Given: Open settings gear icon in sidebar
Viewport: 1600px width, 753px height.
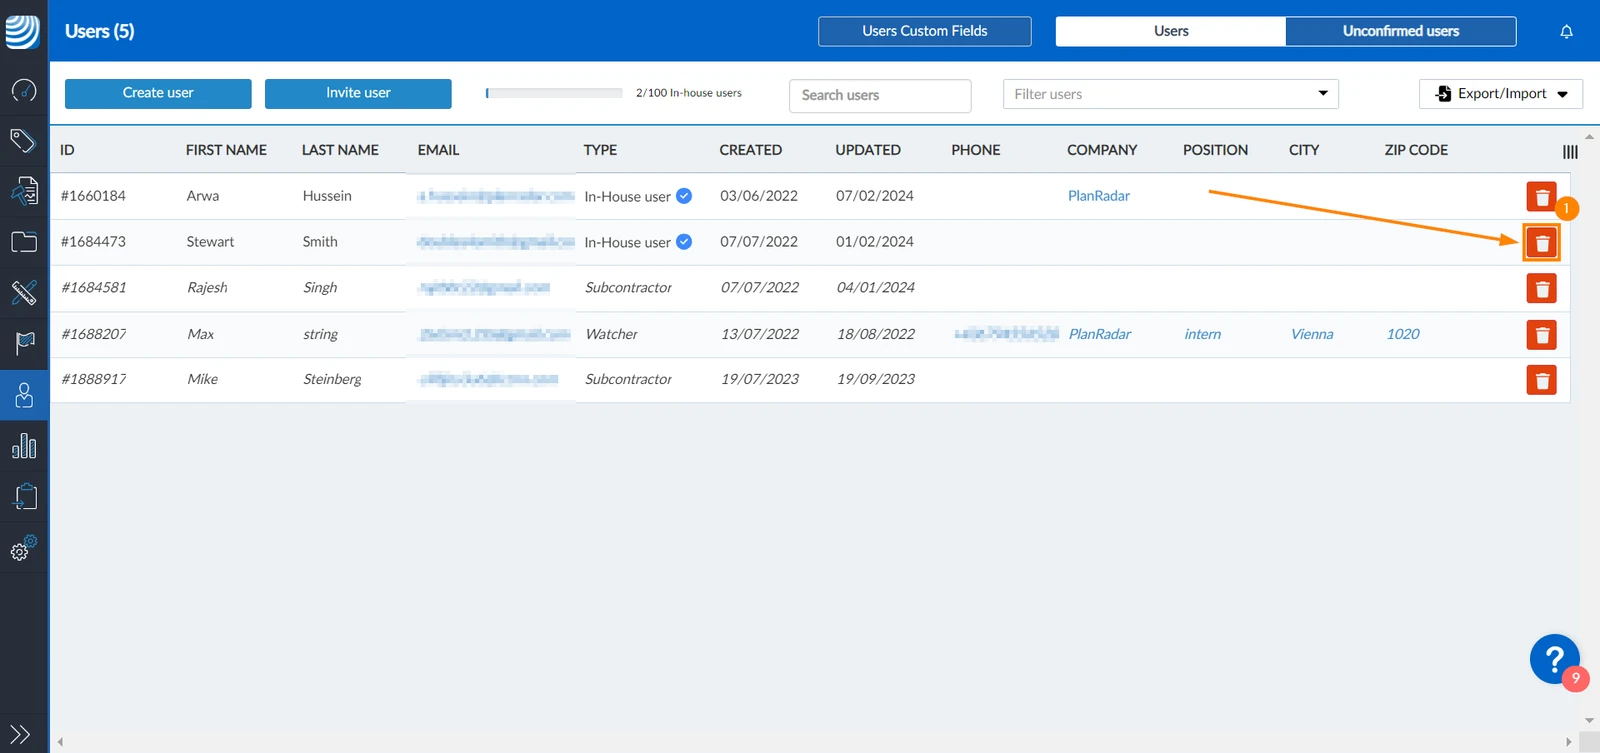Looking at the screenshot, I should coord(24,547).
